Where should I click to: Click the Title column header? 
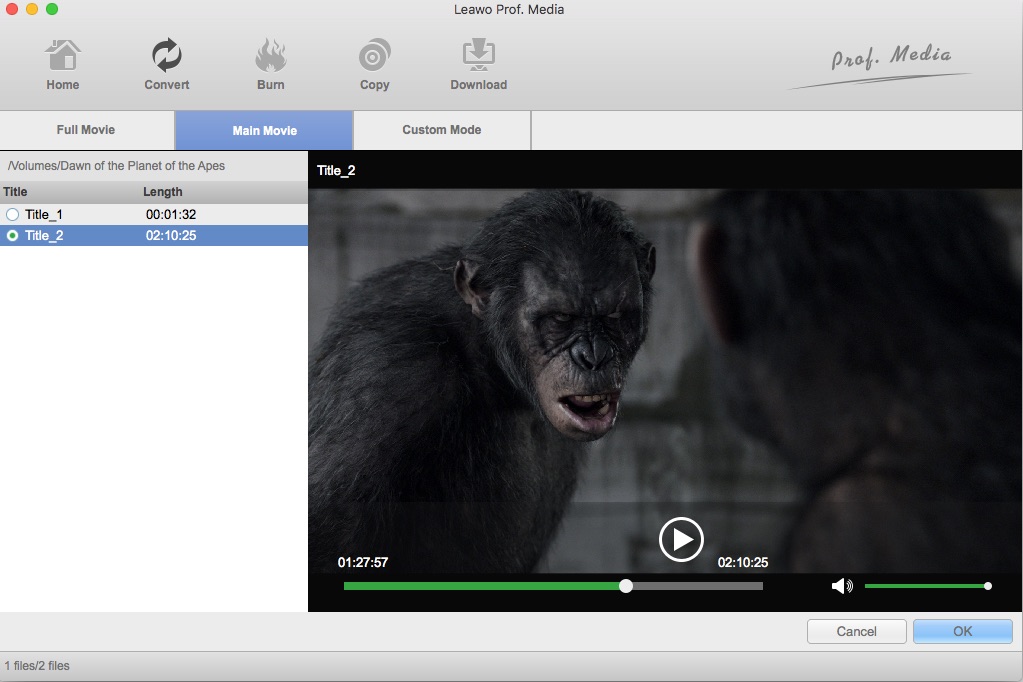[15, 192]
